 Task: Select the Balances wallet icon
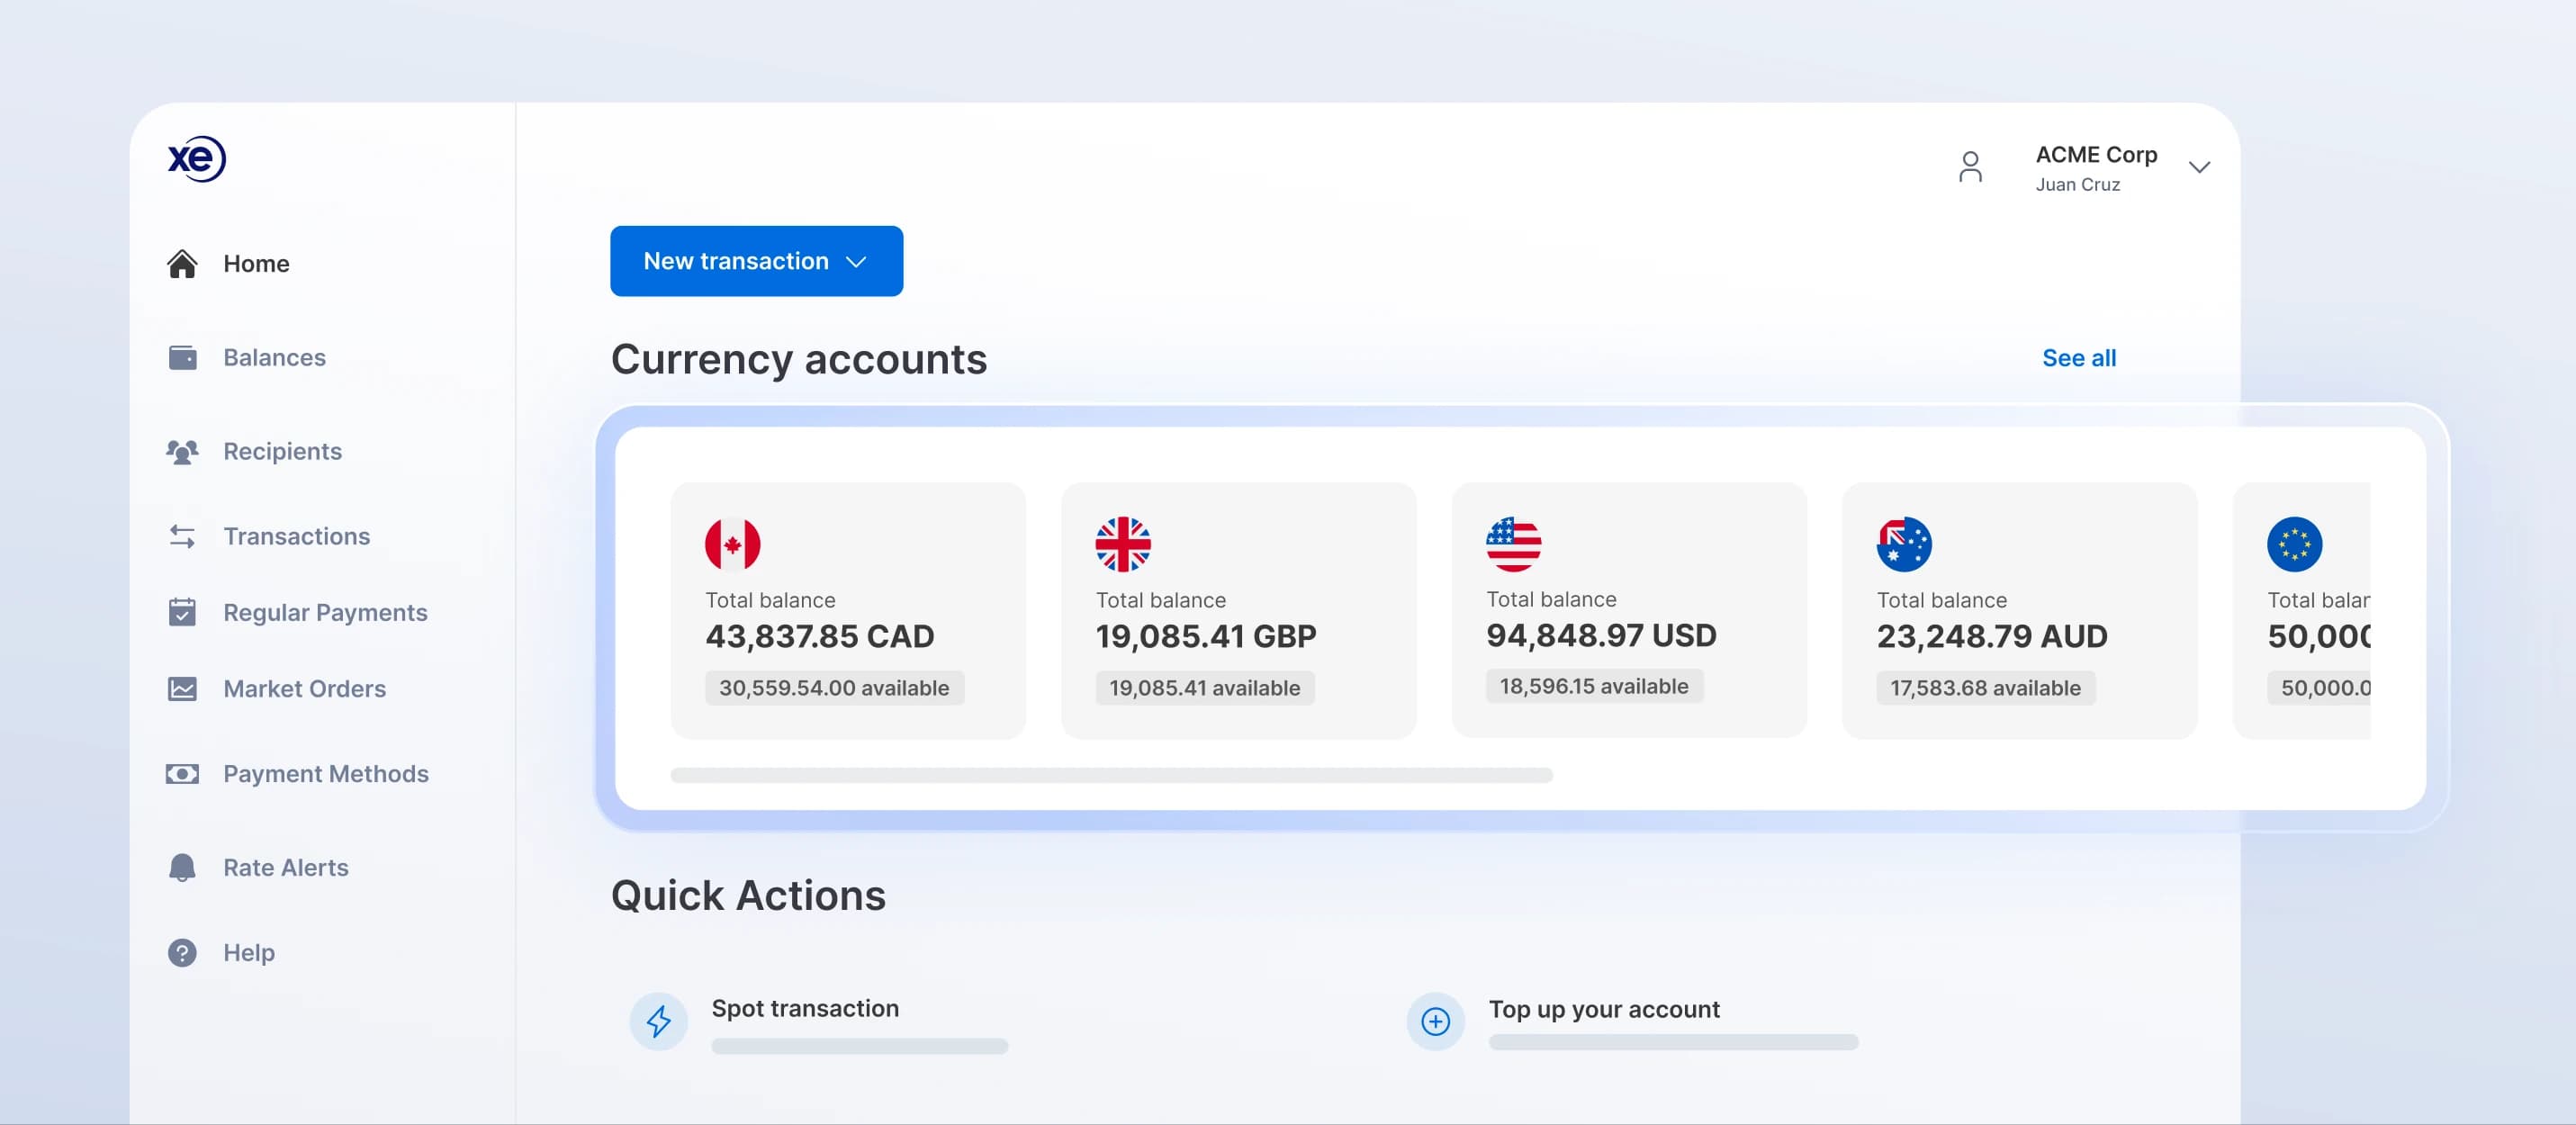pyautogui.click(x=182, y=357)
